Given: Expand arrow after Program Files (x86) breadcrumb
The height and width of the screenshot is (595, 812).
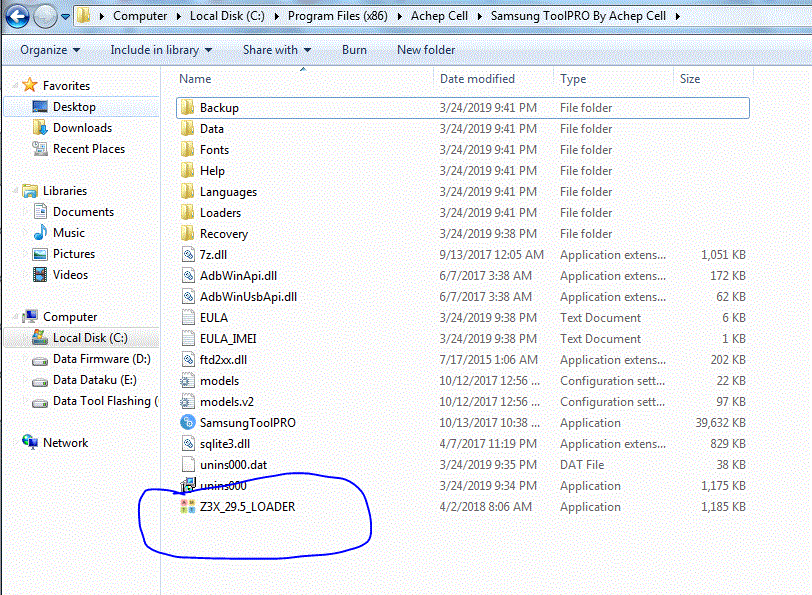Looking at the screenshot, I should coord(399,17).
